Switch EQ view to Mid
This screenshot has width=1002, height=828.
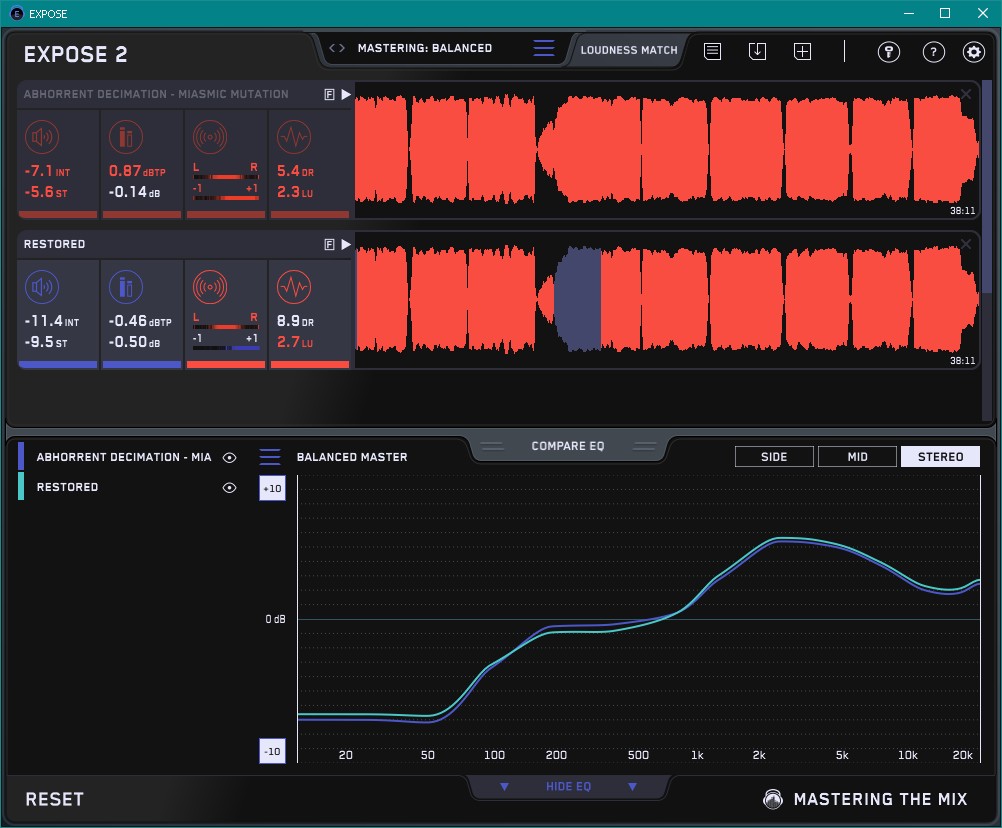click(x=857, y=457)
